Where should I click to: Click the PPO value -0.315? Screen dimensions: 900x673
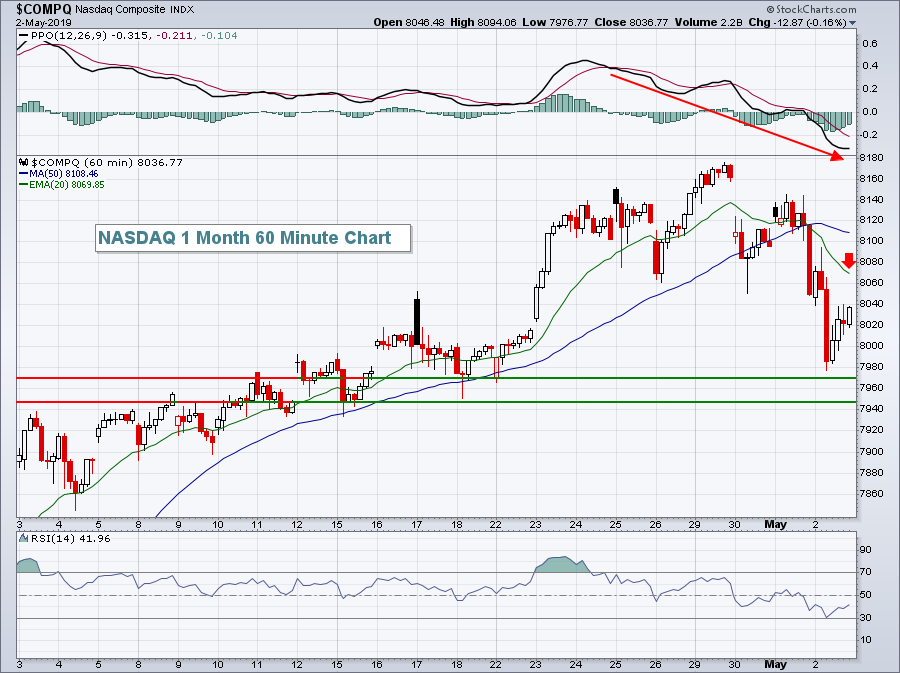[130, 36]
